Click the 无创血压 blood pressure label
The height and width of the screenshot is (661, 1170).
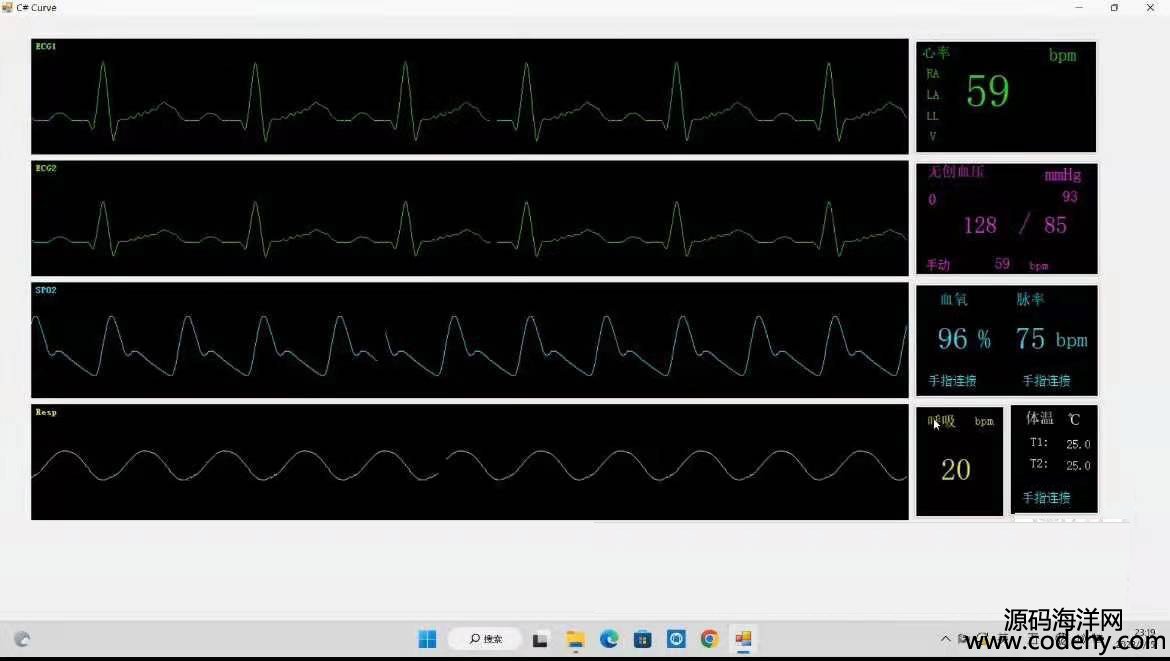(956, 172)
